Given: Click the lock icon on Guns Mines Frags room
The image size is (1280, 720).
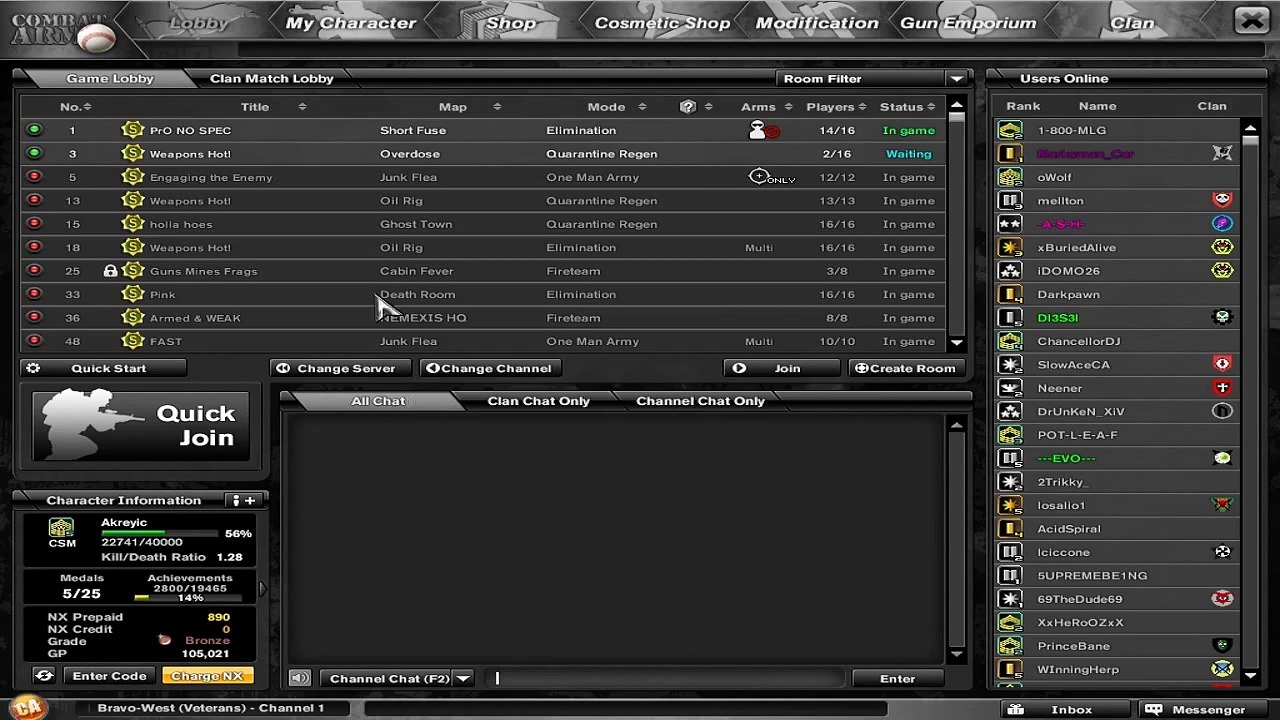Looking at the screenshot, I should click(x=111, y=271).
